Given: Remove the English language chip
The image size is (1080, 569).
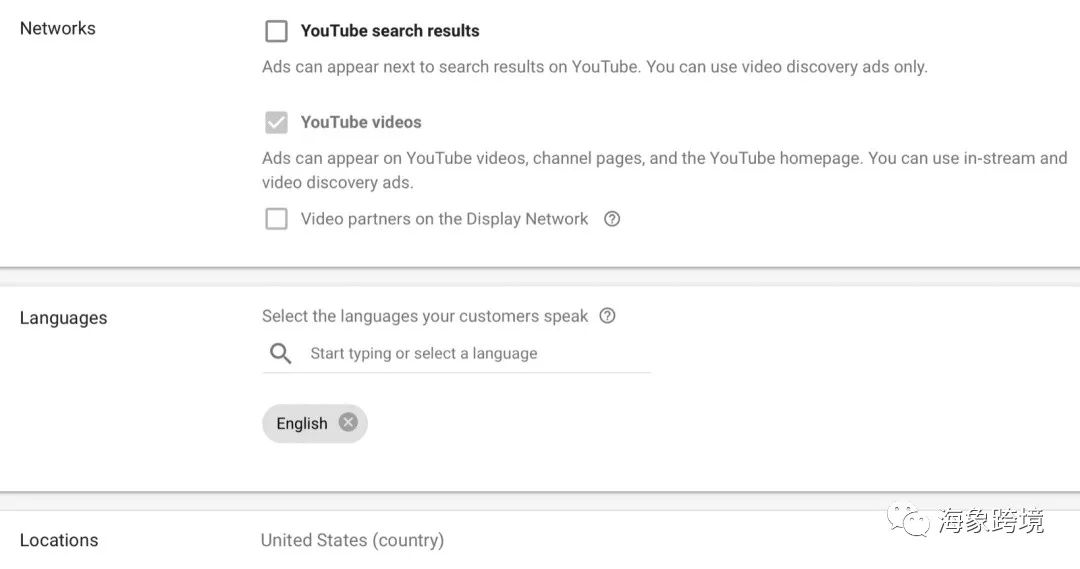Looking at the screenshot, I should (349, 422).
